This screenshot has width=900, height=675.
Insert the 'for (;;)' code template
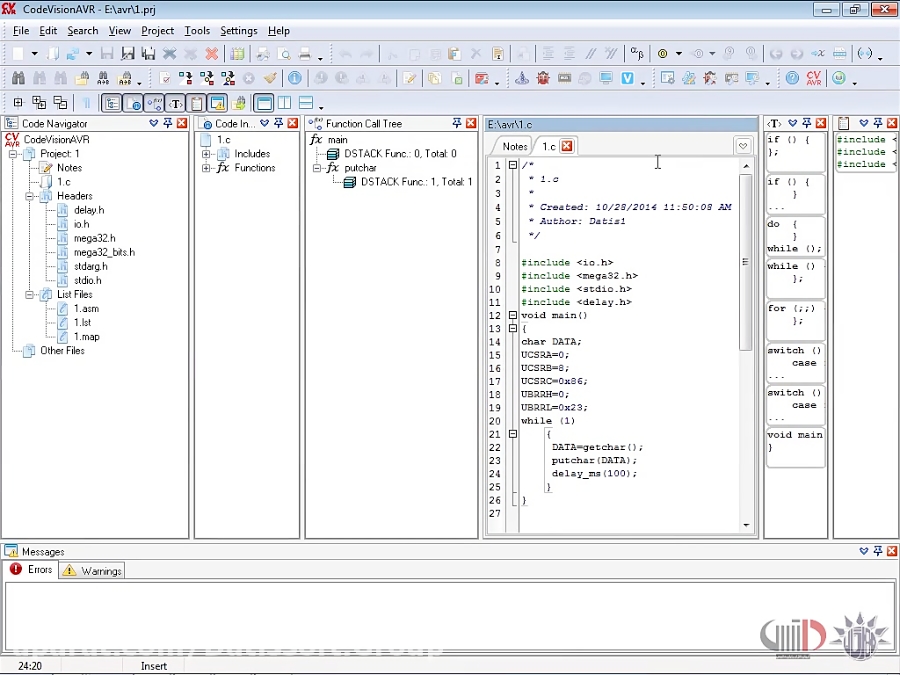[796, 320]
